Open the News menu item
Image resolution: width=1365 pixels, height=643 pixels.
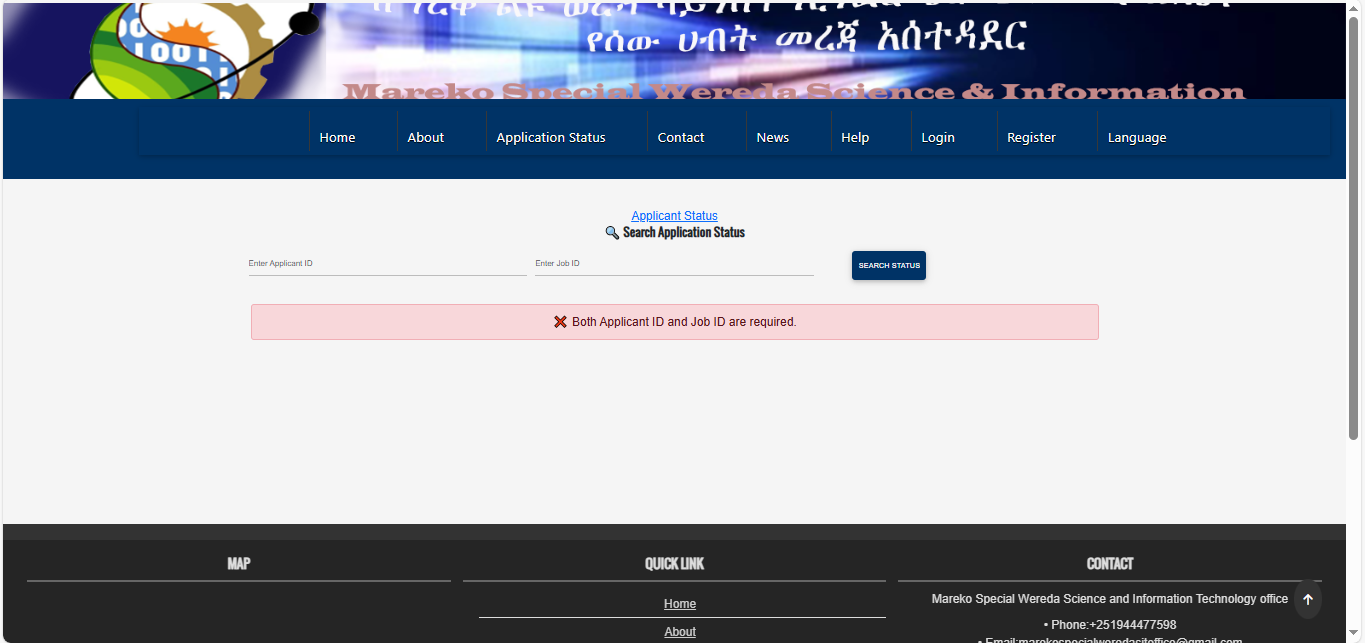coord(772,137)
